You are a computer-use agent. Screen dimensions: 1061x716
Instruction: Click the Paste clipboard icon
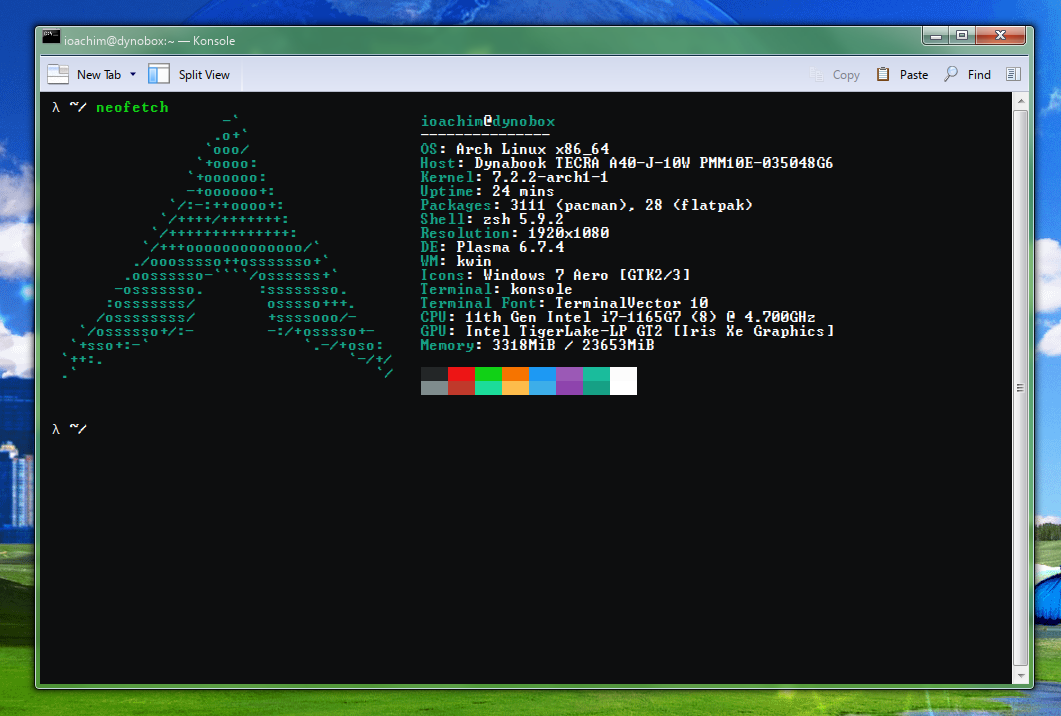tap(883, 74)
